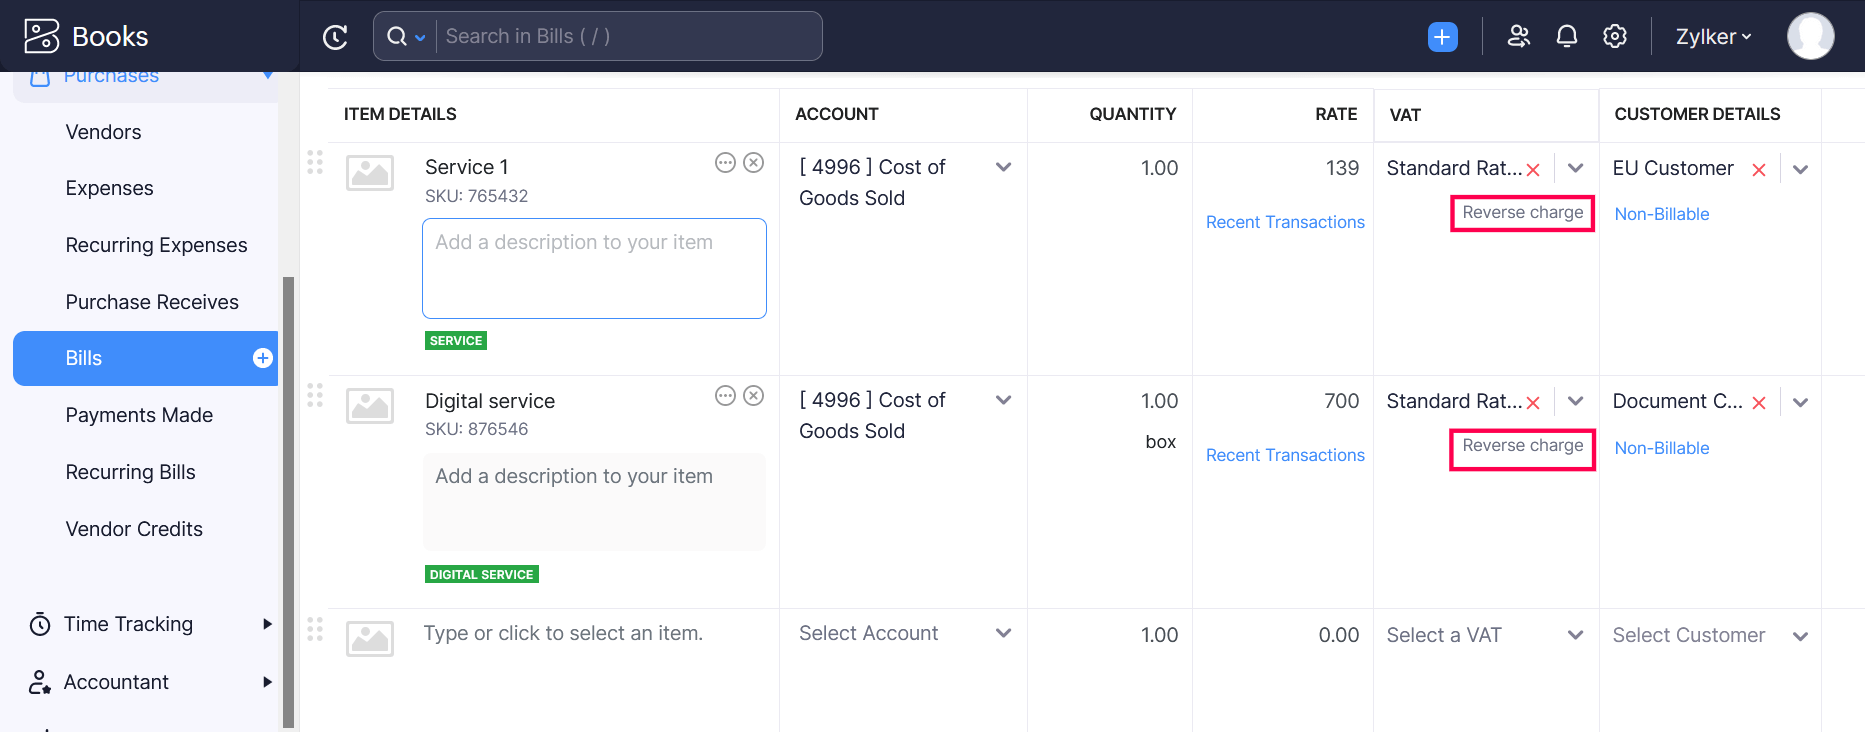Open the referrals people icon
The height and width of the screenshot is (732, 1865).
tap(1518, 37)
